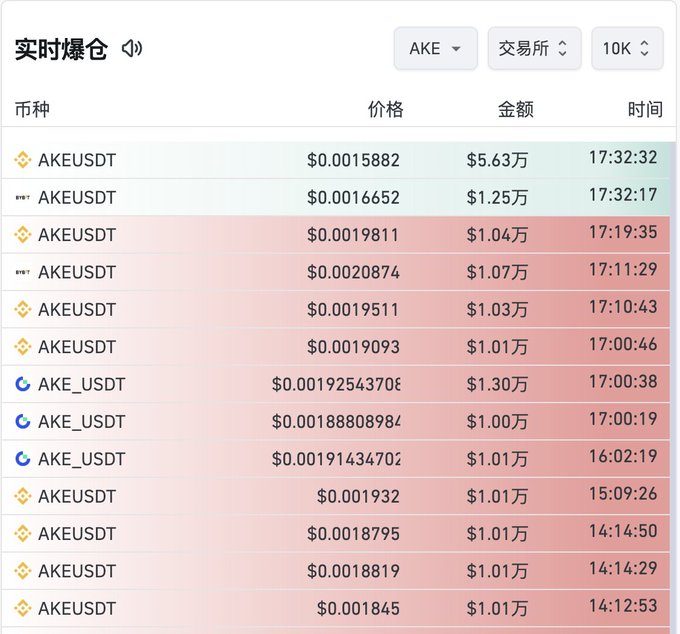Viewport: 680px width, 634px height.
Task: Click the Binance icon in the 17:32:32 row
Action: click(x=23, y=160)
